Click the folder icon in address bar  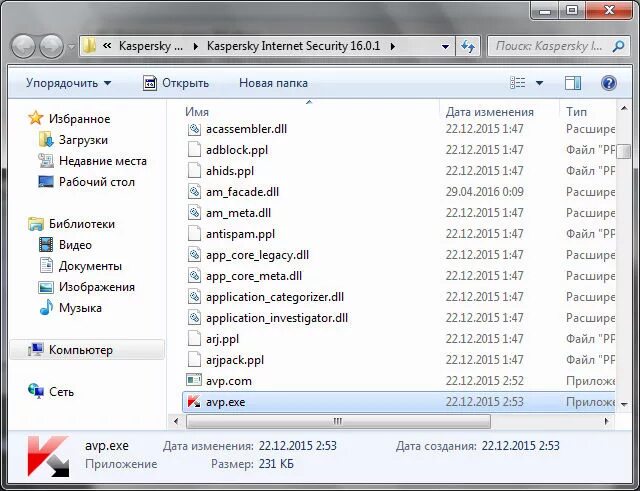pos(89,46)
